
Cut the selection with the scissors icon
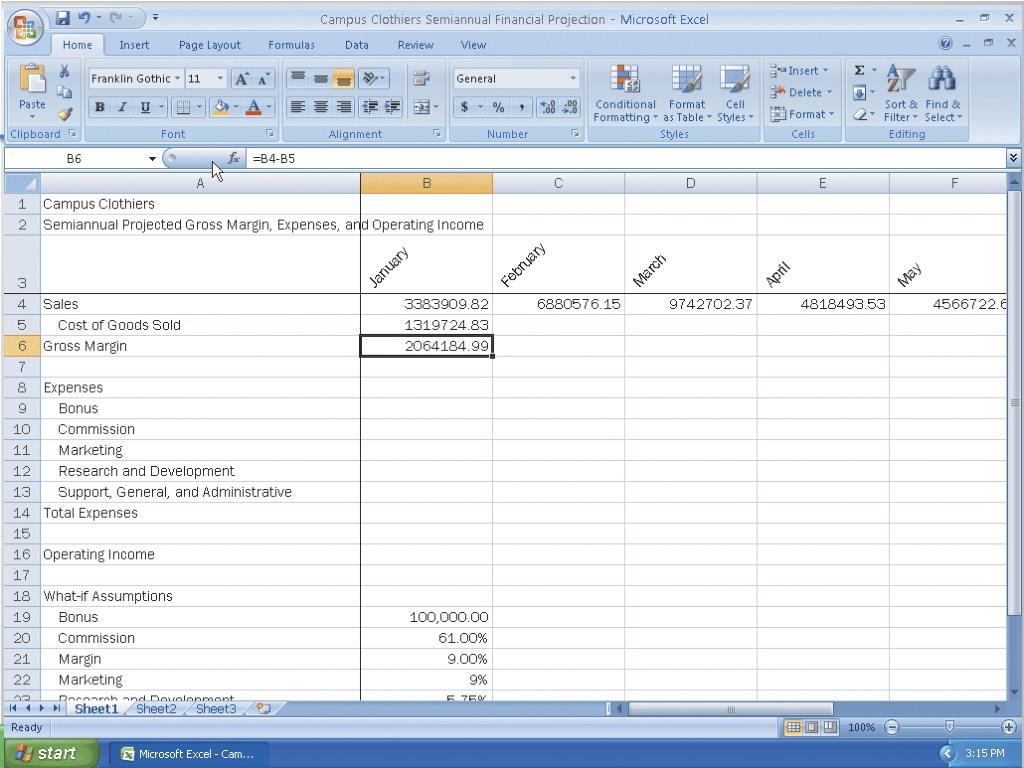(x=64, y=71)
